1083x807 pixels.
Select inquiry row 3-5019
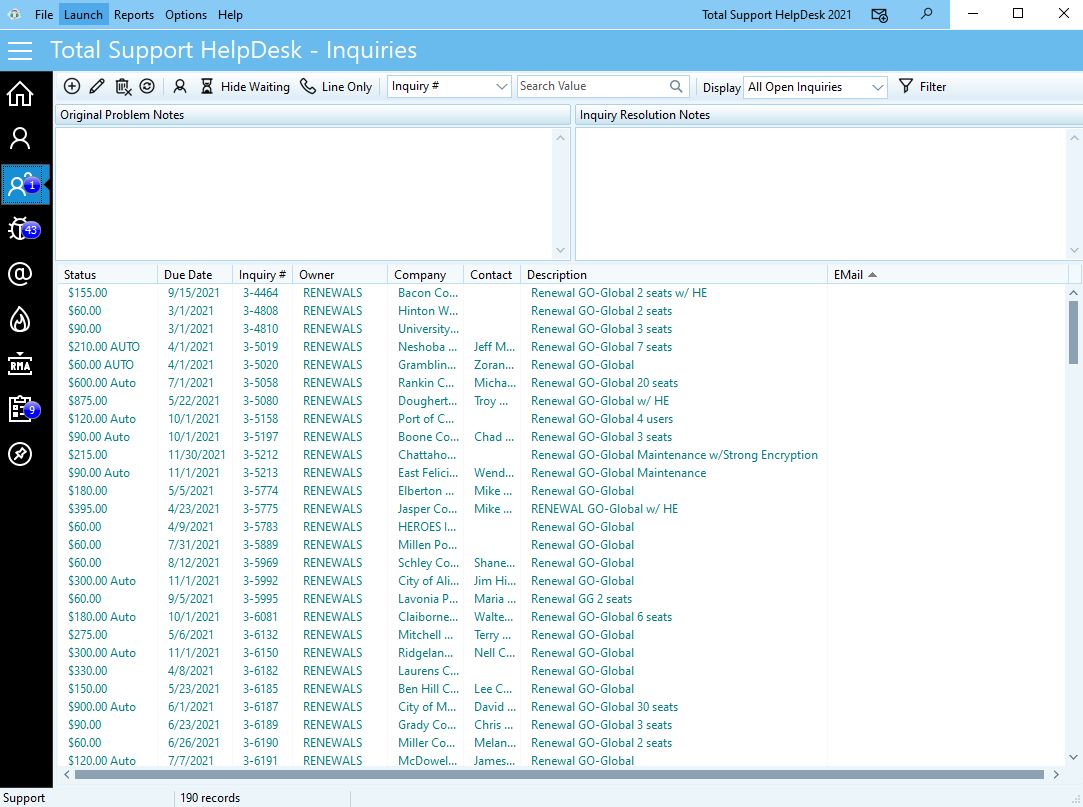(563, 347)
